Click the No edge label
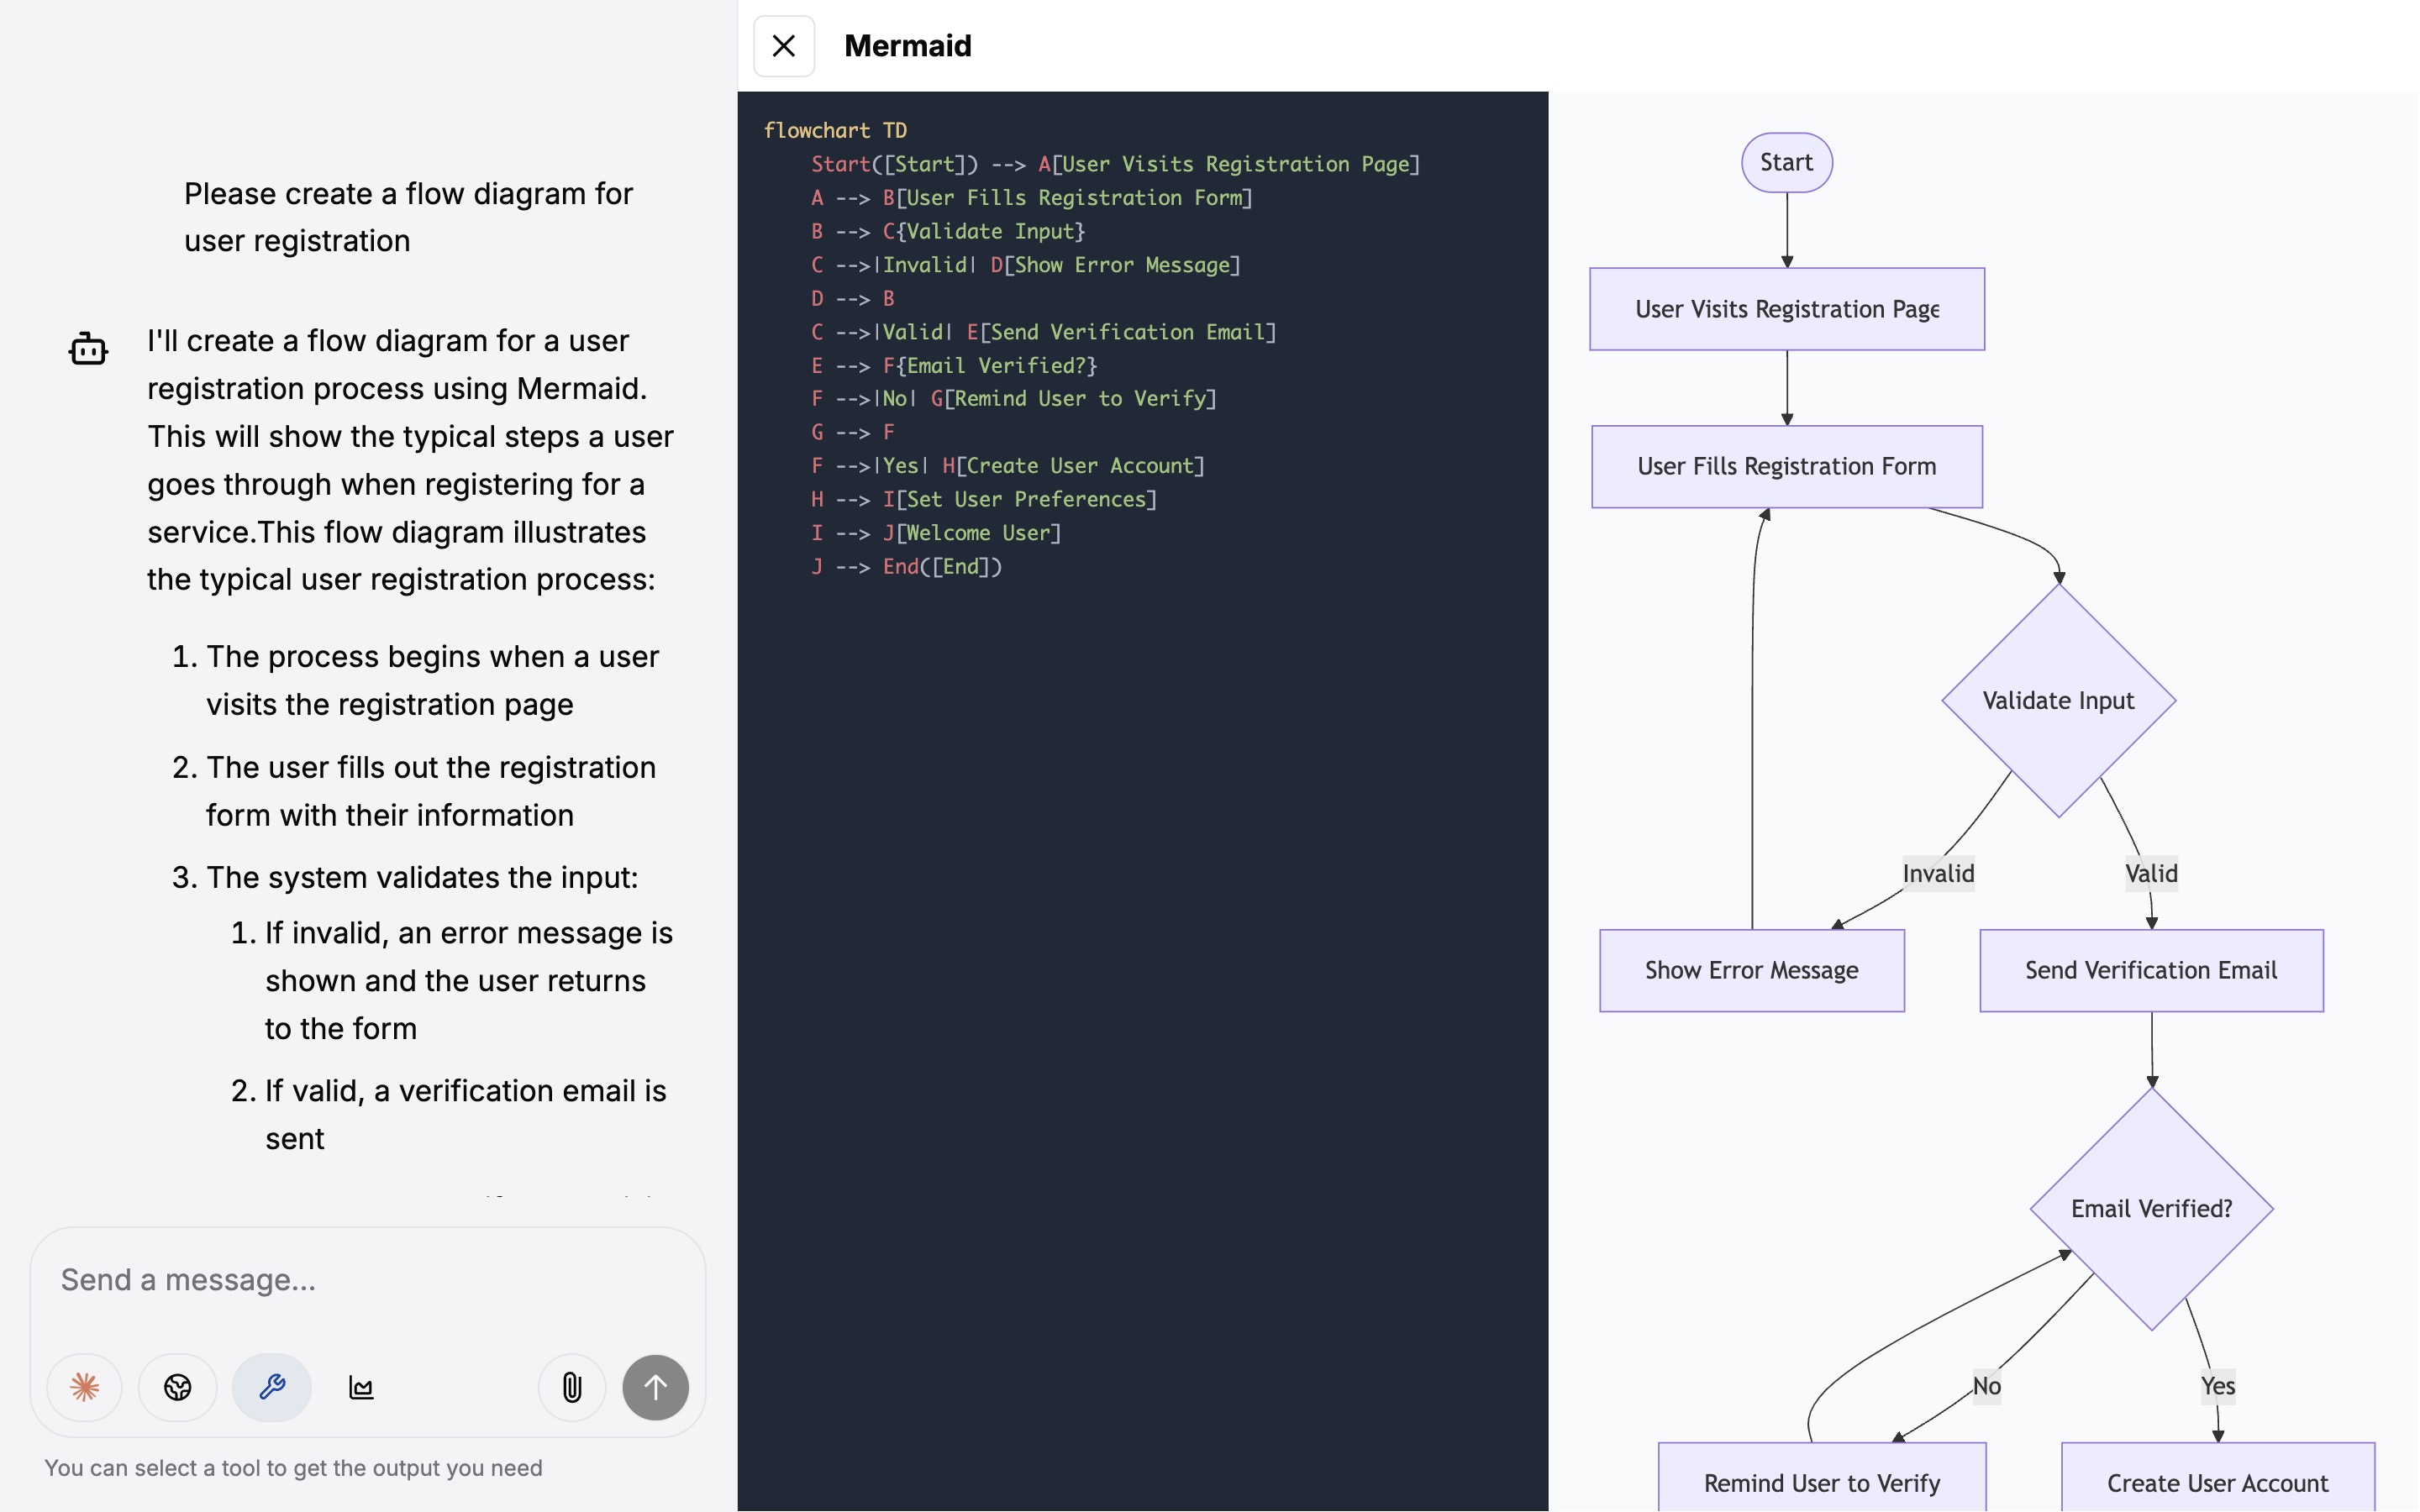The height and width of the screenshot is (1512, 2420). (x=1986, y=1386)
